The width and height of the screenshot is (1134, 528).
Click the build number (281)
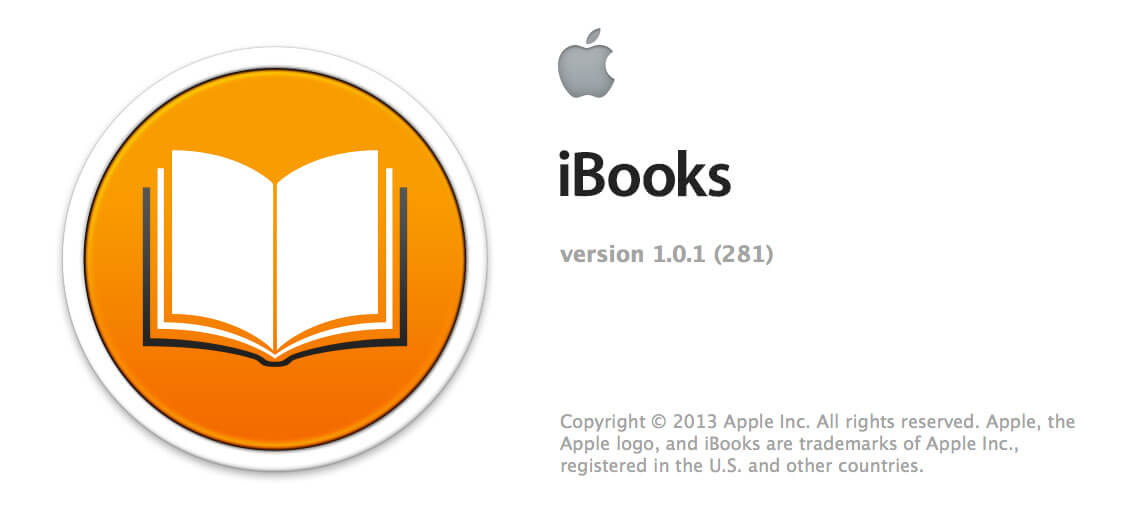click(x=743, y=255)
